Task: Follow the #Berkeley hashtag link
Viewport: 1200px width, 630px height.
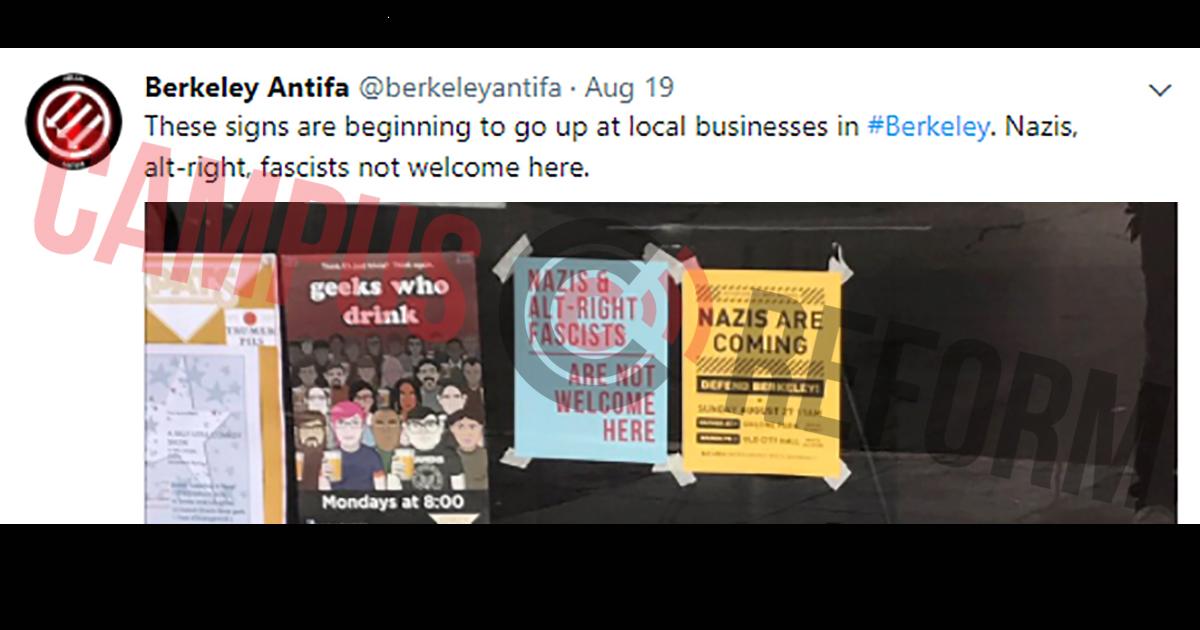Action: coord(927,128)
